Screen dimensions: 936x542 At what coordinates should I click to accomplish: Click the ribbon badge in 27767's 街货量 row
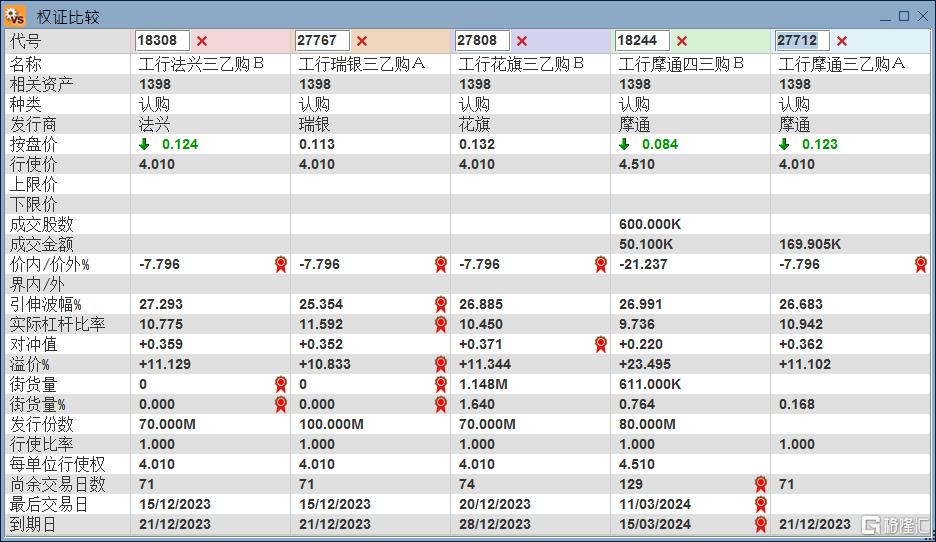[x=441, y=384]
